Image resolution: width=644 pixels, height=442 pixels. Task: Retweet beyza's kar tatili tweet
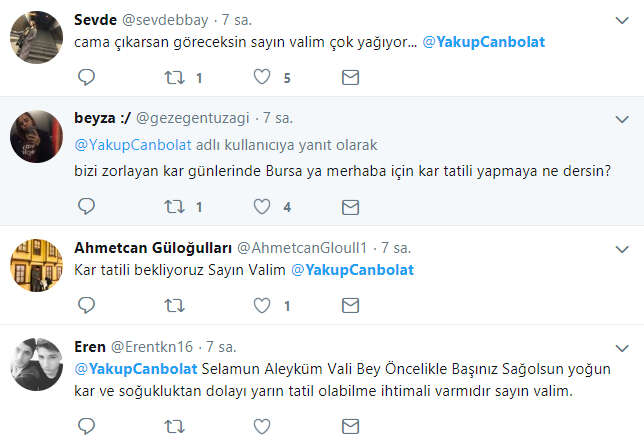pyautogui.click(x=172, y=207)
